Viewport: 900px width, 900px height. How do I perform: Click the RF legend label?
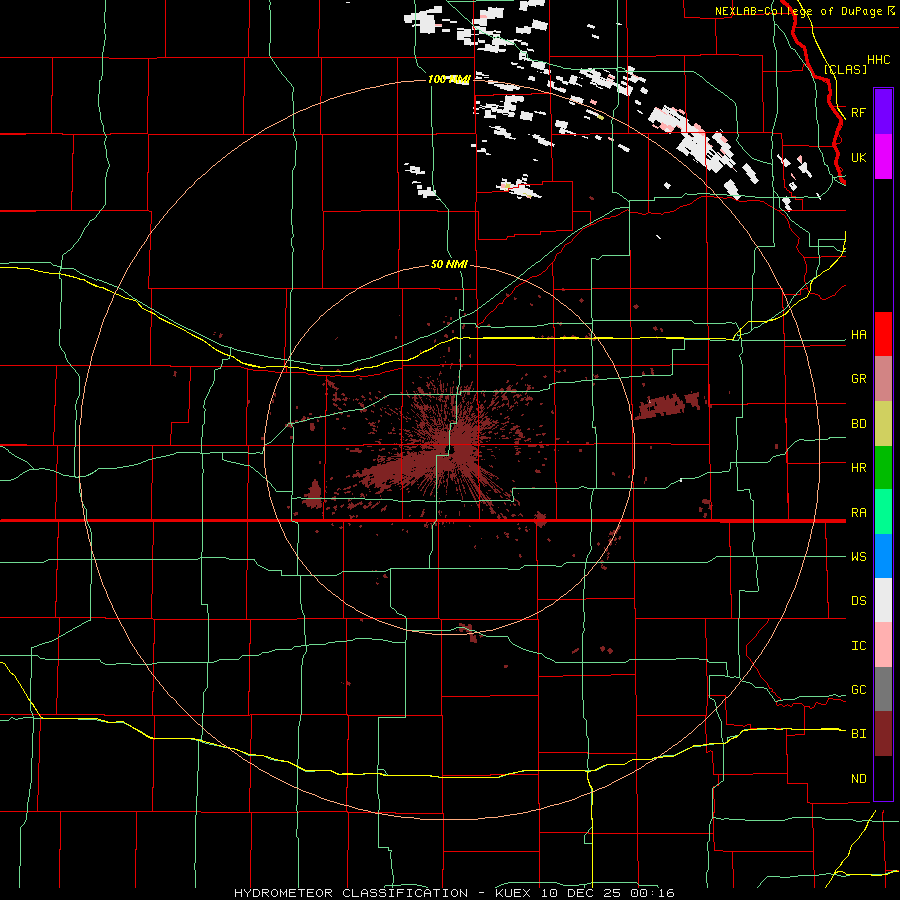(858, 112)
